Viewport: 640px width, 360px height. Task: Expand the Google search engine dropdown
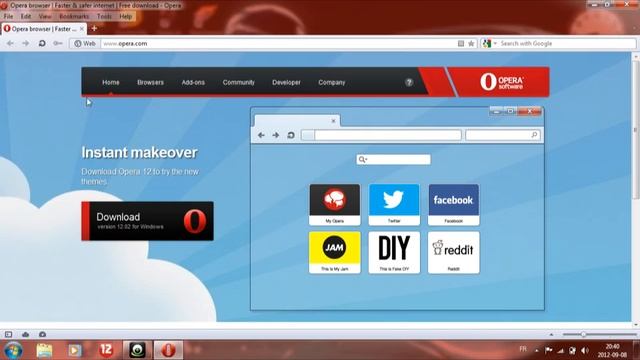point(495,43)
